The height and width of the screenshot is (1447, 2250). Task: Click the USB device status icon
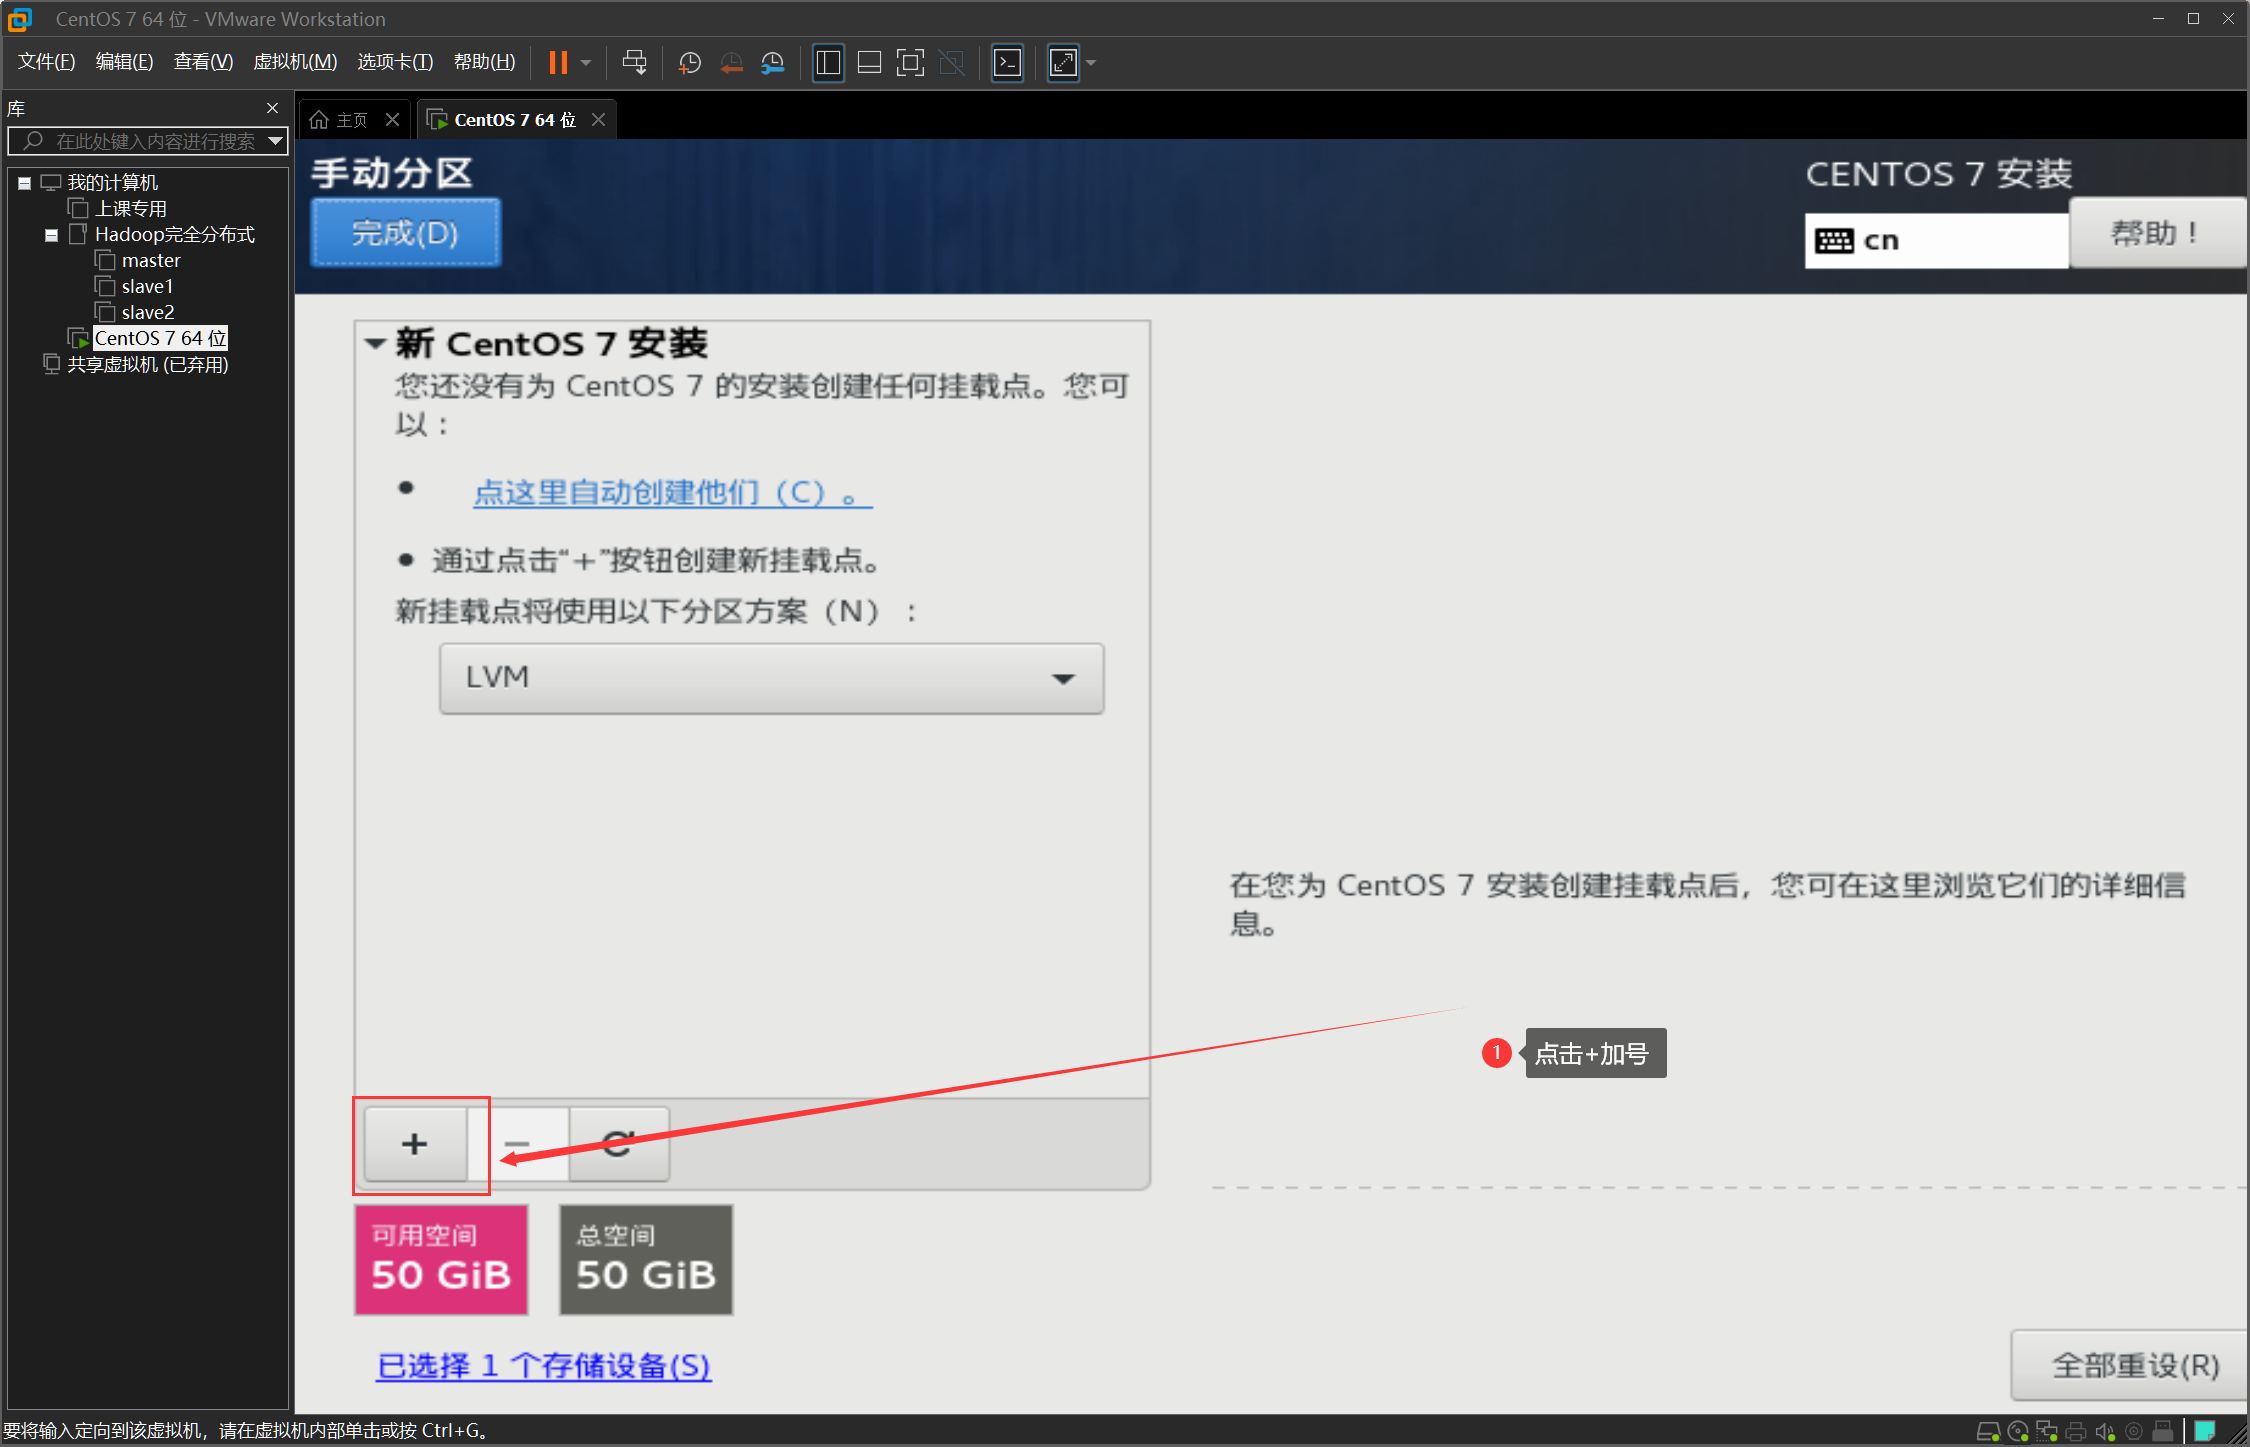point(2163,1431)
